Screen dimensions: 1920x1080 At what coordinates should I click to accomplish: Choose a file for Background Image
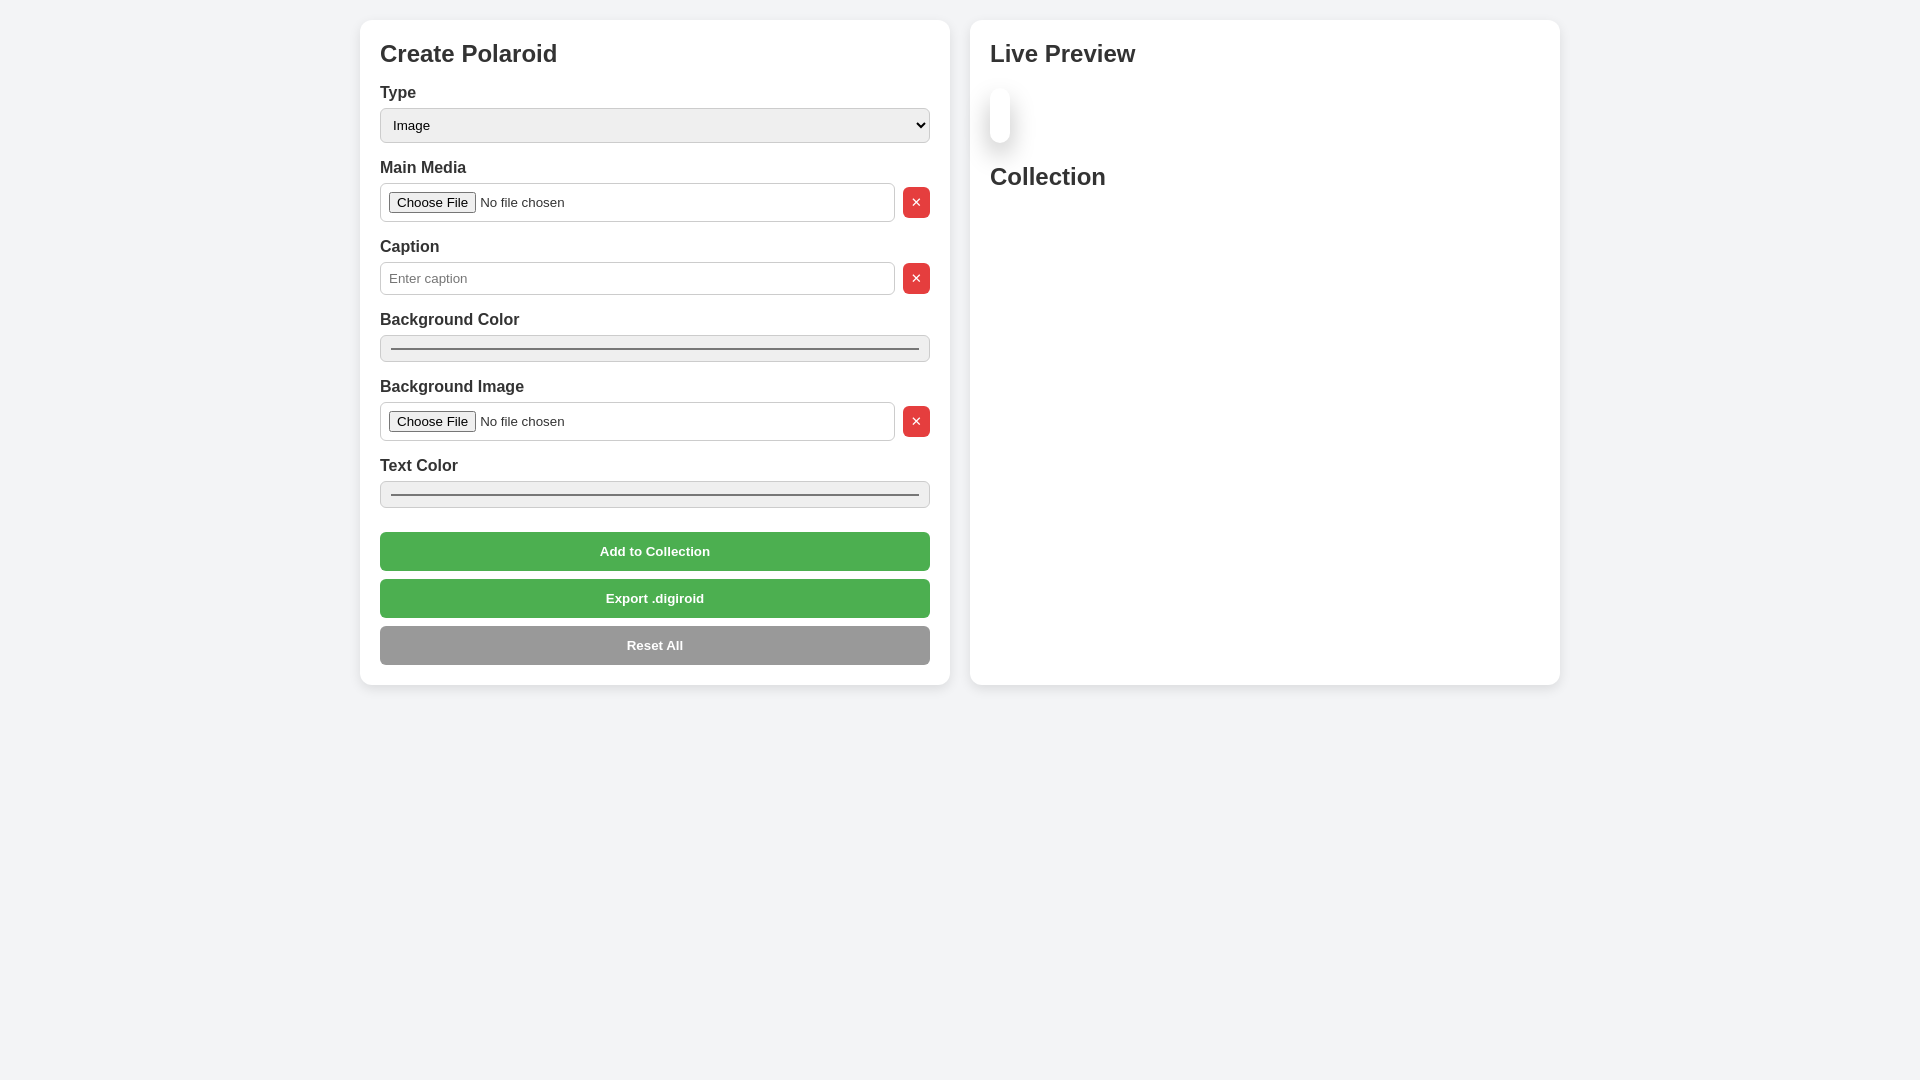[x=432, y=421]
